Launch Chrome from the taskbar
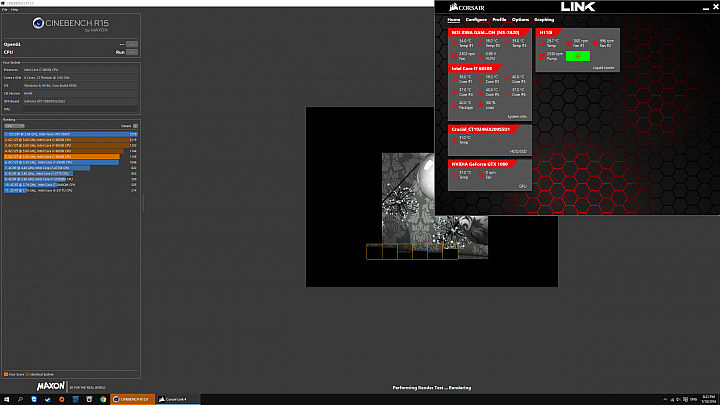The width and height of the screenshot is (720, 405). pyautogui.click(x=103, y=399)
